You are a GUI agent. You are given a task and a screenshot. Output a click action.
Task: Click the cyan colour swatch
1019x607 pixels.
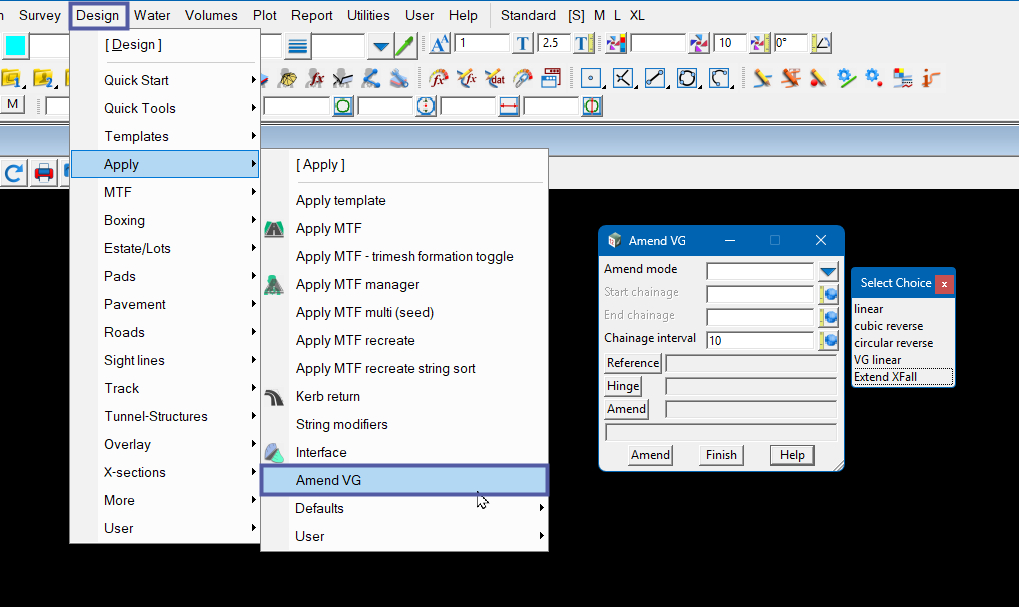(17, 46)
